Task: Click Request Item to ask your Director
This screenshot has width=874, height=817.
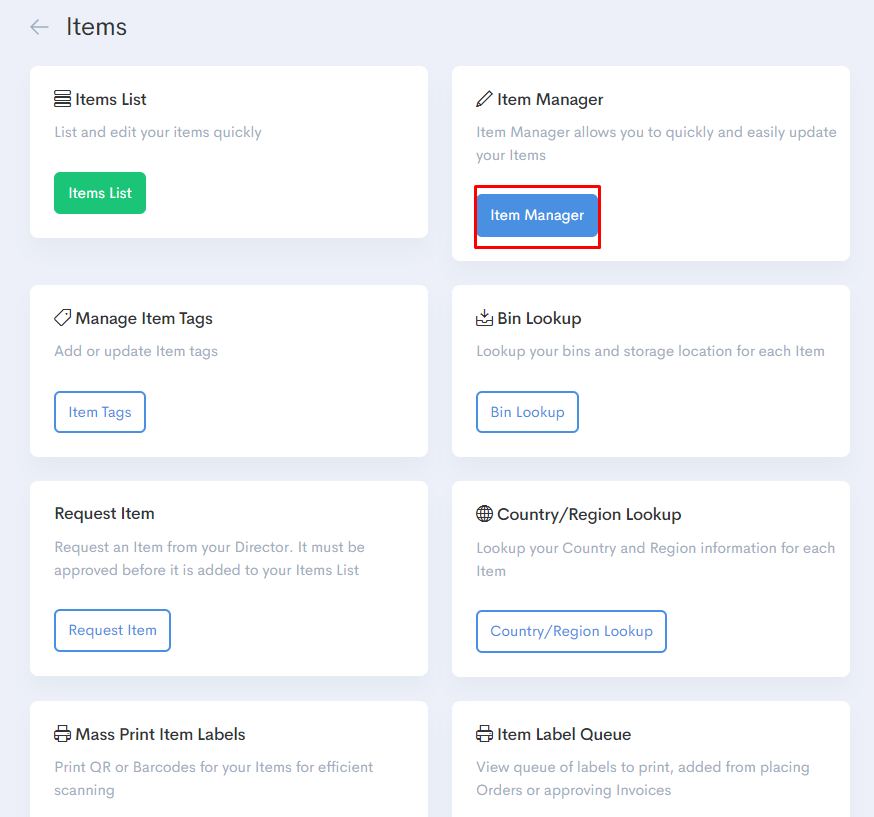Action: (x=112, y=630)
